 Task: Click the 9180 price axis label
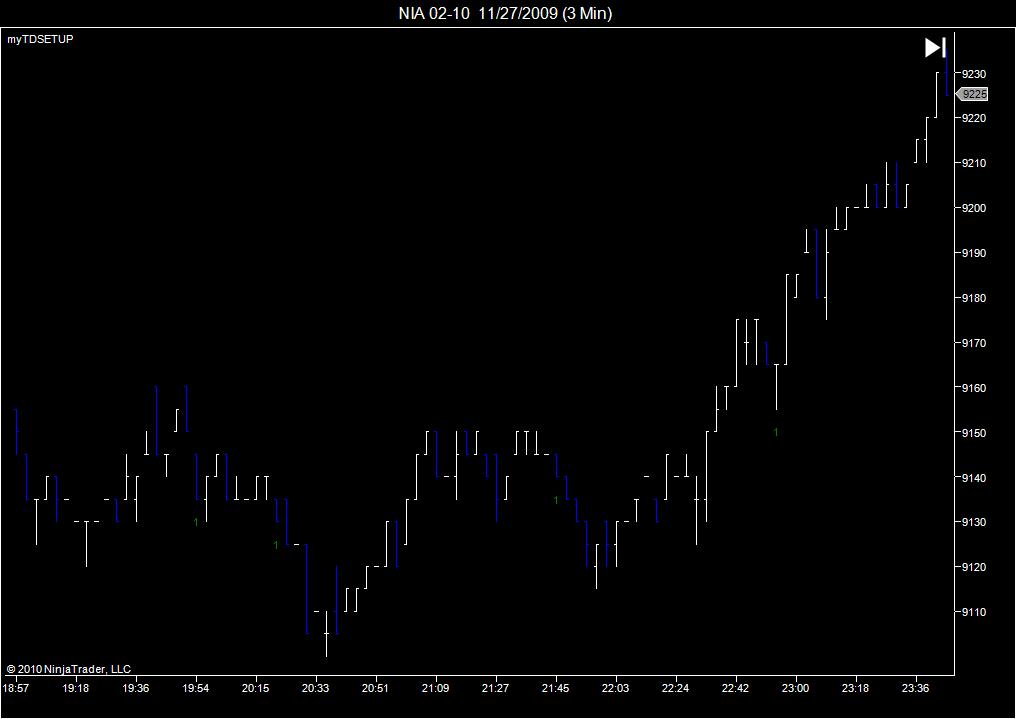coord(974,299)
